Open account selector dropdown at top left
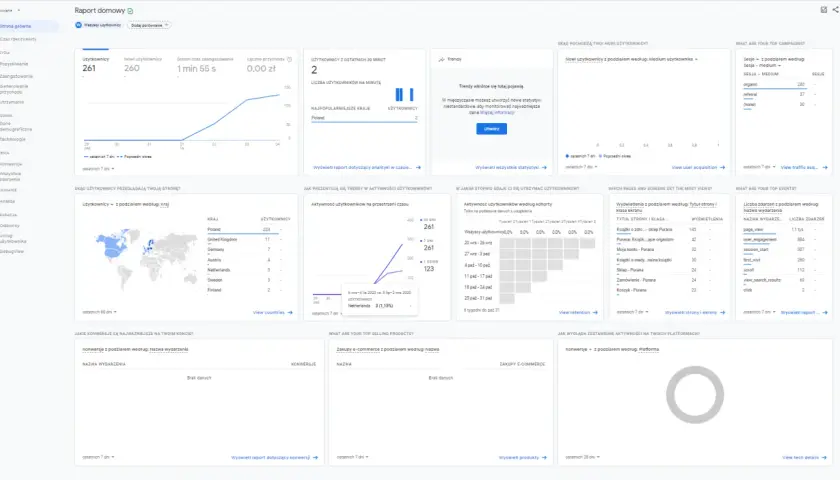 (10, 10)
